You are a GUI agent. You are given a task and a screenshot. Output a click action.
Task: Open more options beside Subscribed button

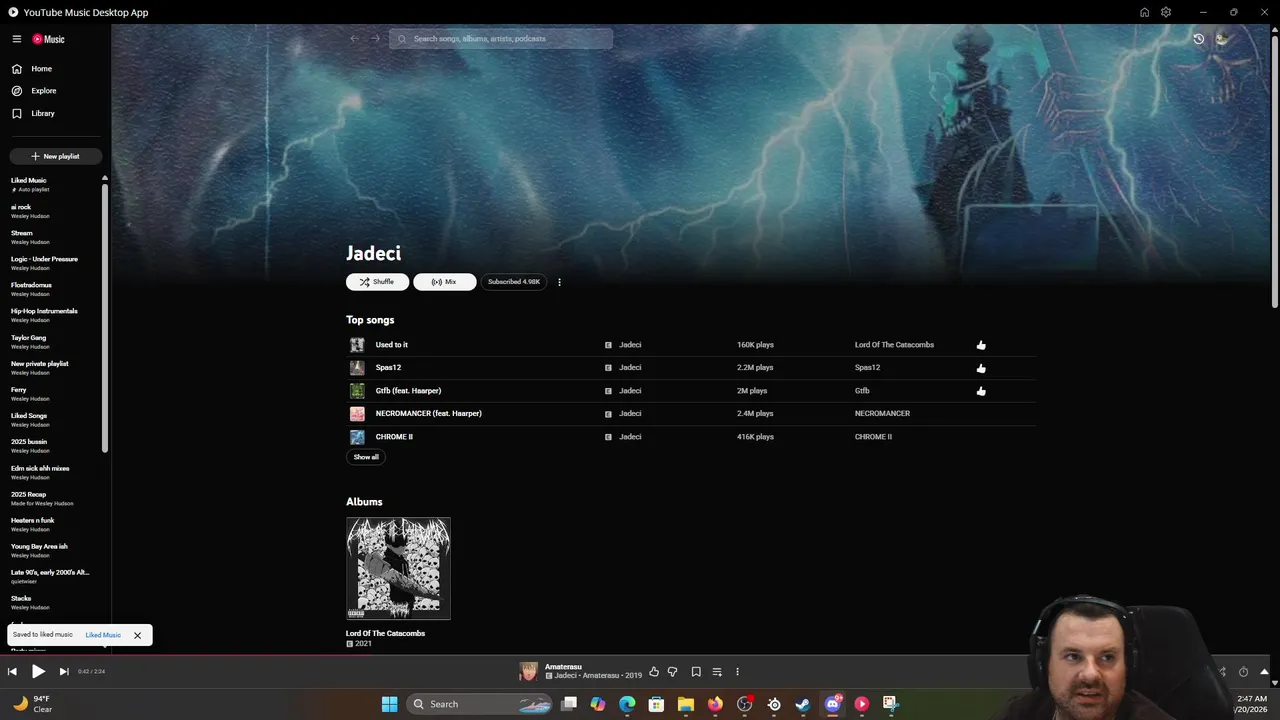click(559, 282)
